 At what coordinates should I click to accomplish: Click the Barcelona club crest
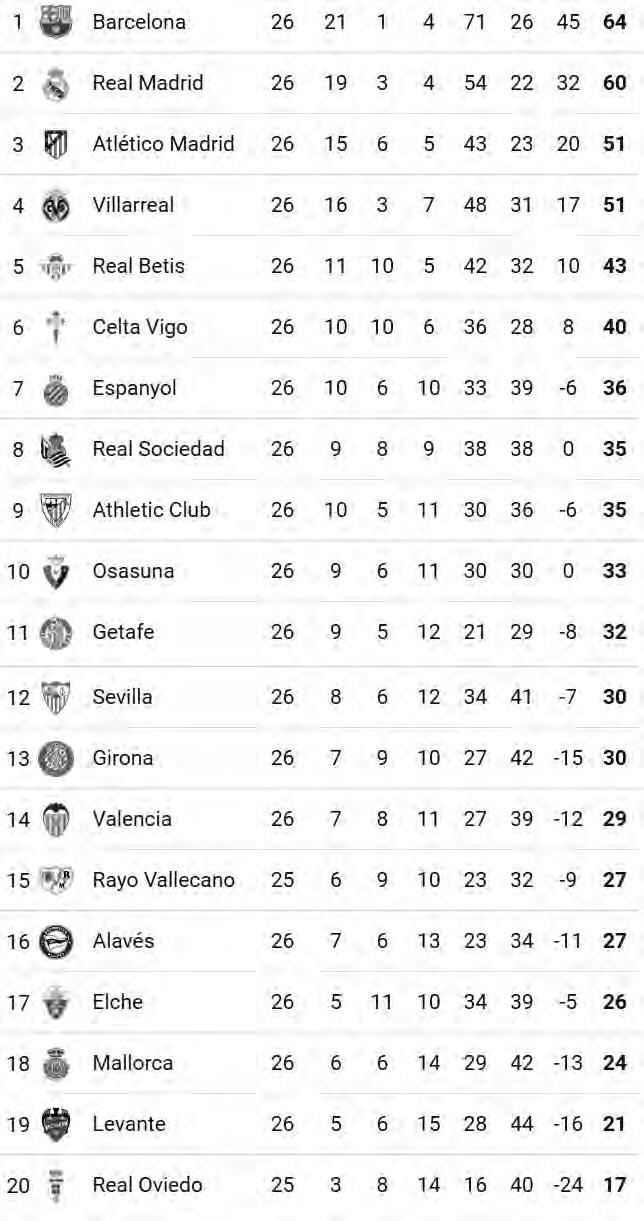click(56, 21)
